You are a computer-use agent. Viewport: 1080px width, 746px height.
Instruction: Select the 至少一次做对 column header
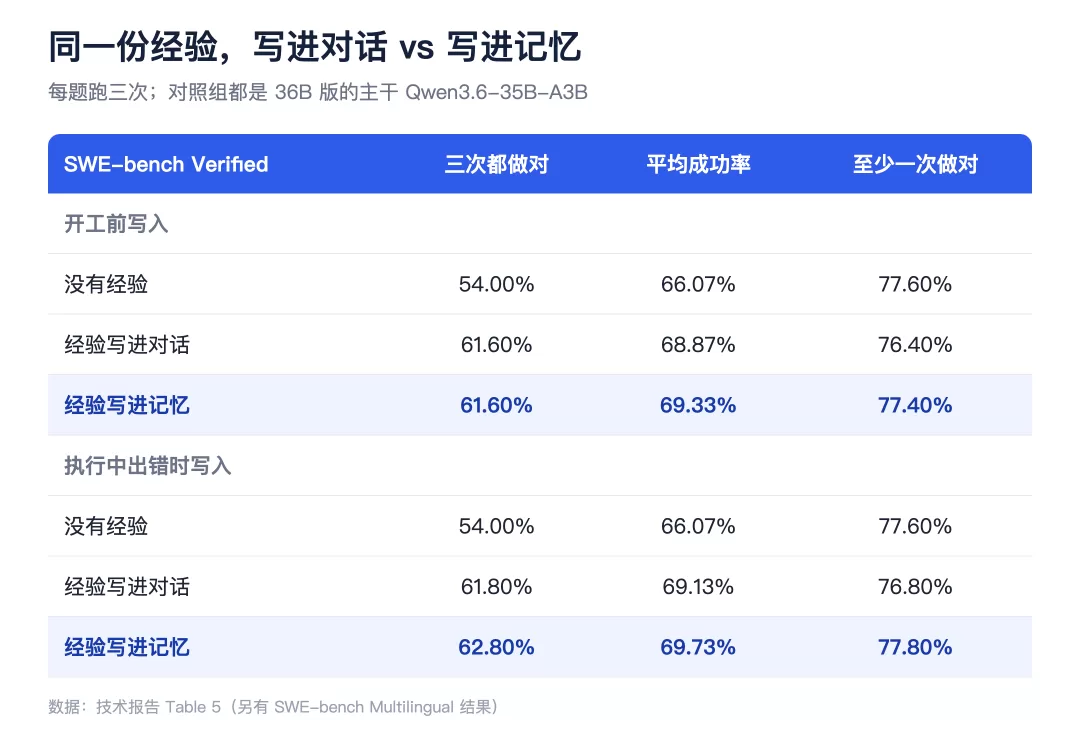click(x=915, y=164)
